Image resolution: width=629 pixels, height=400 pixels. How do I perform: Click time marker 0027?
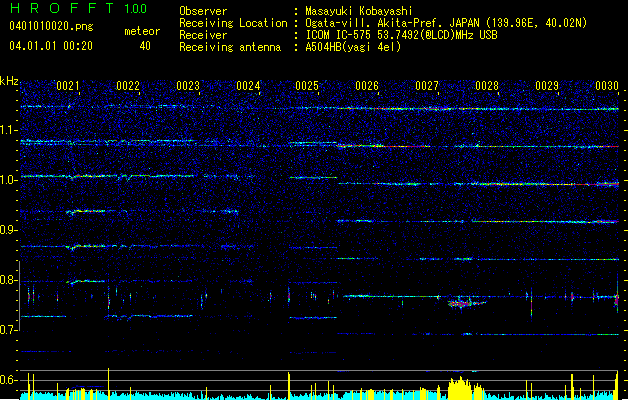click(427, 86)
